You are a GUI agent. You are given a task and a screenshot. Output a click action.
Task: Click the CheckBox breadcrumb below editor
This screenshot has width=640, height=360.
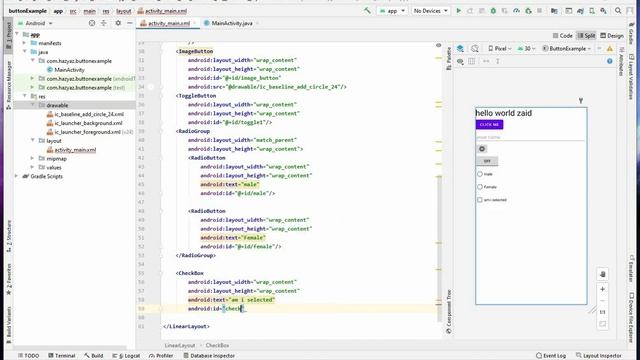[217, 345]
